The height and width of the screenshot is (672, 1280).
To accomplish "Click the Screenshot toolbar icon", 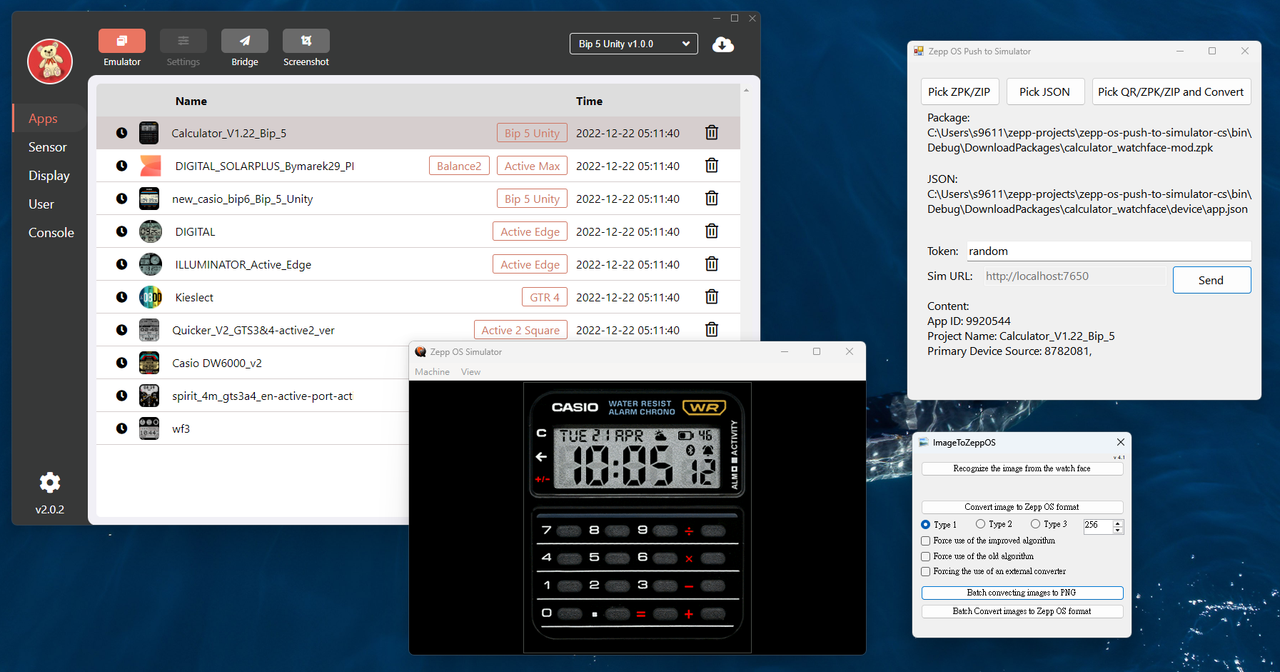I will (306, 41).
